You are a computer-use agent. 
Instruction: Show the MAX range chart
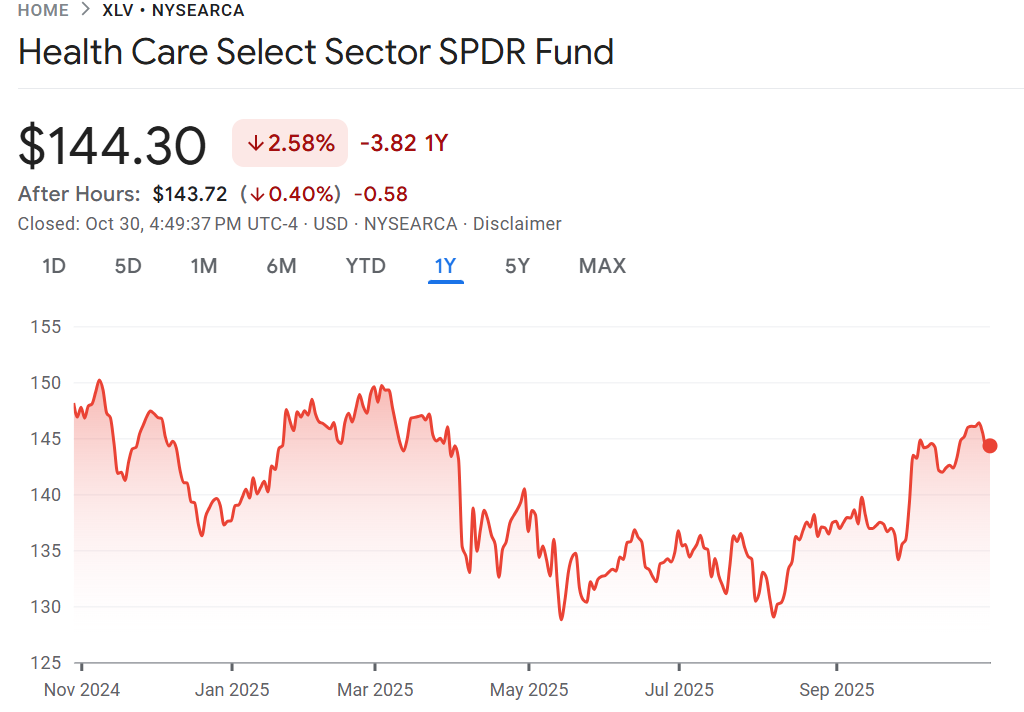coord(602,266)
